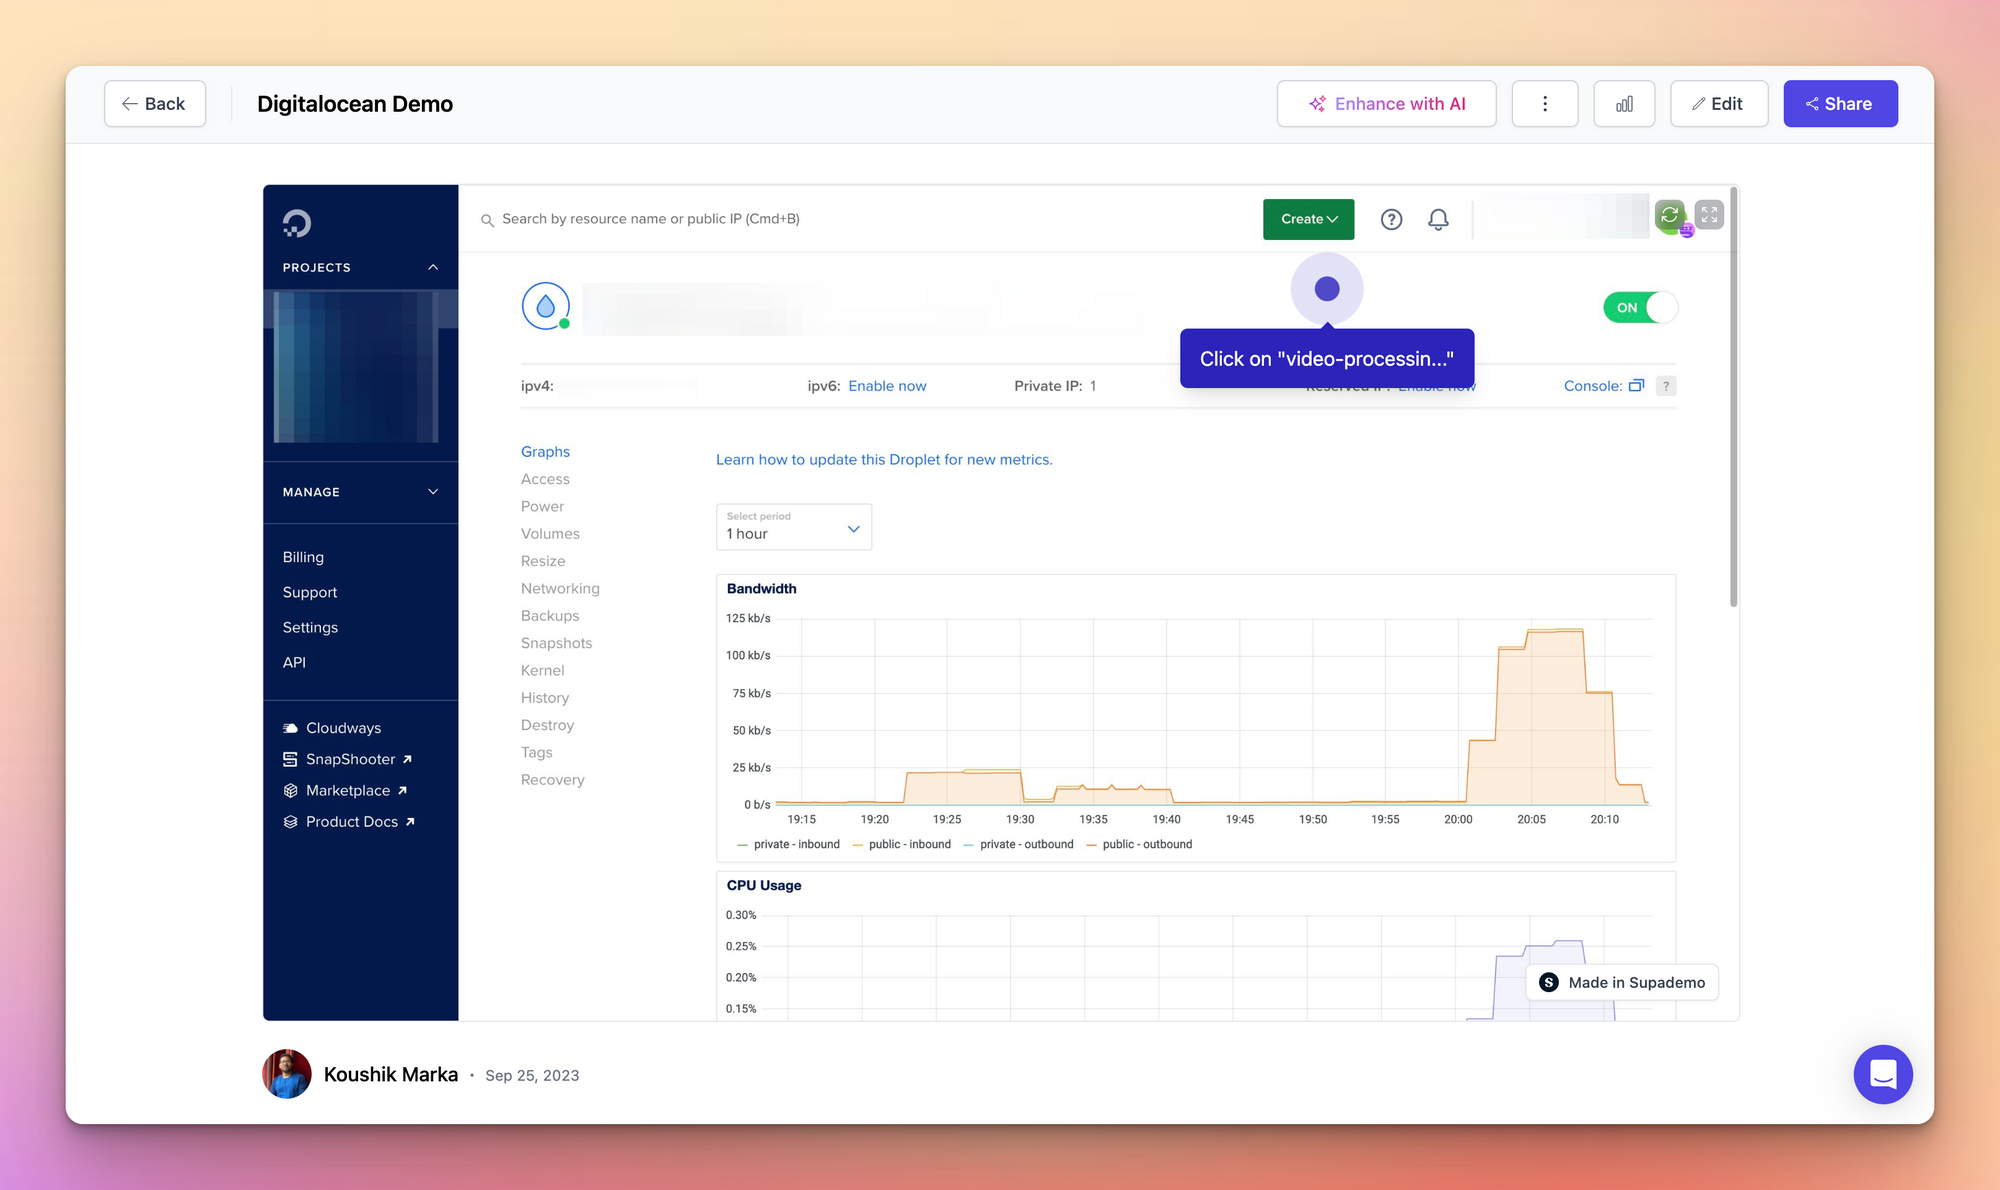The width and height of the screenshot is (2000, 1190).
Task: Open the chat support bubble icon
Action: coord(1883,1074)
